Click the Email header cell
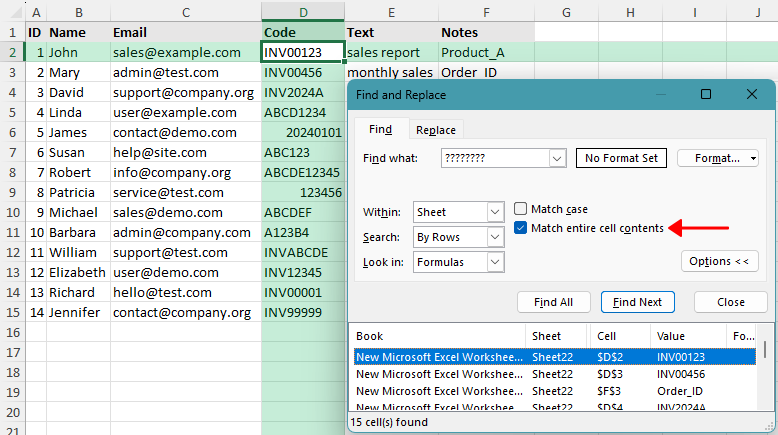Image resolution: width=778 pixels, height=435 pixels. coord(186,33)
